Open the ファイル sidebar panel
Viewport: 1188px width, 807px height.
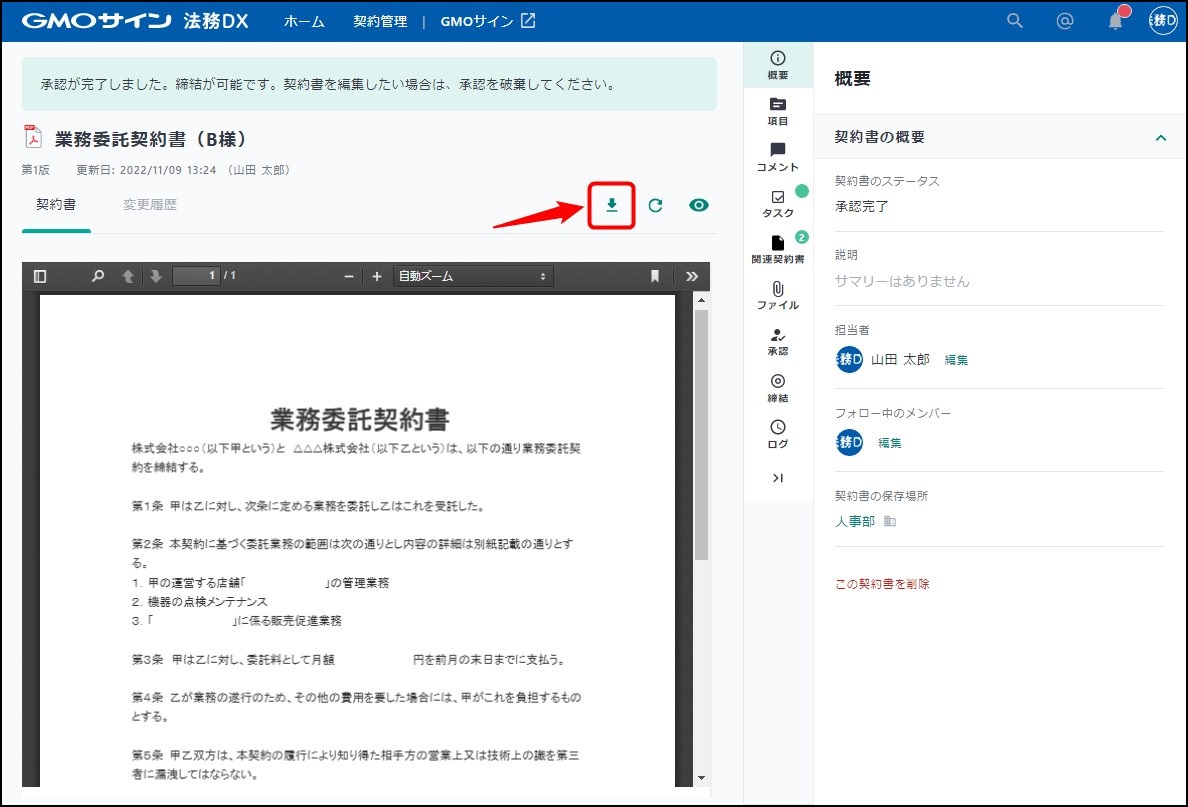[x=778, y=296]
